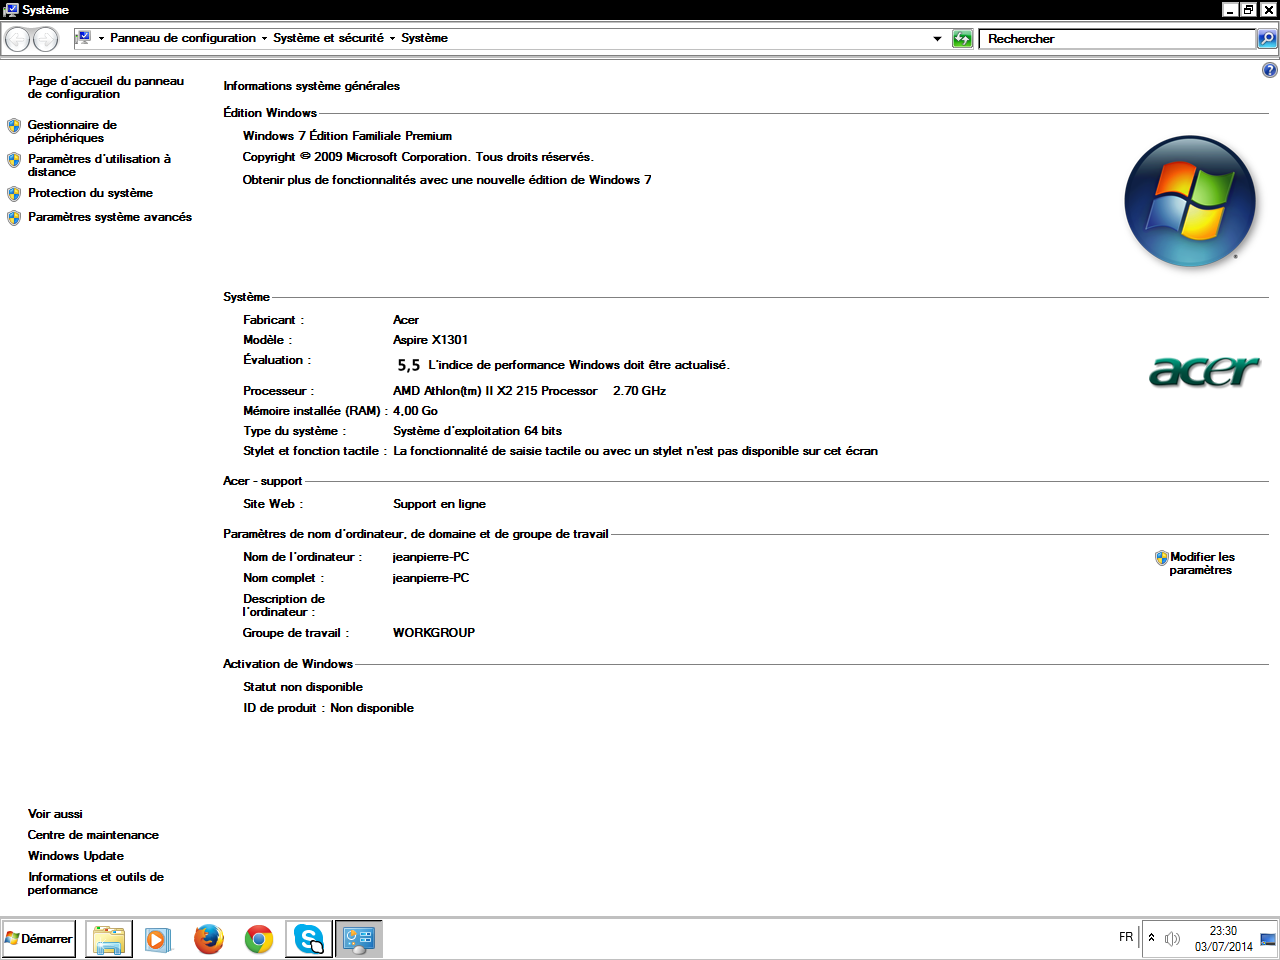The image size is (1280, 960).
Task: Click the Copyright 2009 Microsoft Corporation line
Action: [x=418, y=157]
